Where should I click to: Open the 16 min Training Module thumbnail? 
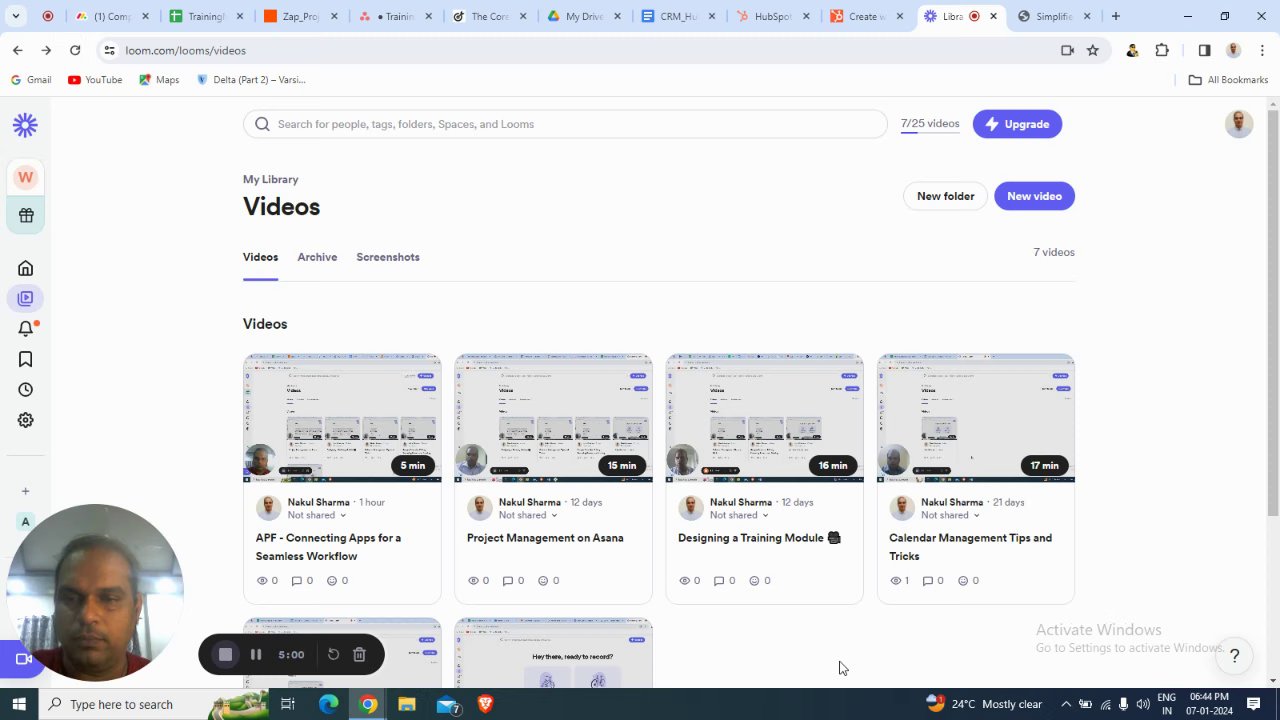[764, 418]
